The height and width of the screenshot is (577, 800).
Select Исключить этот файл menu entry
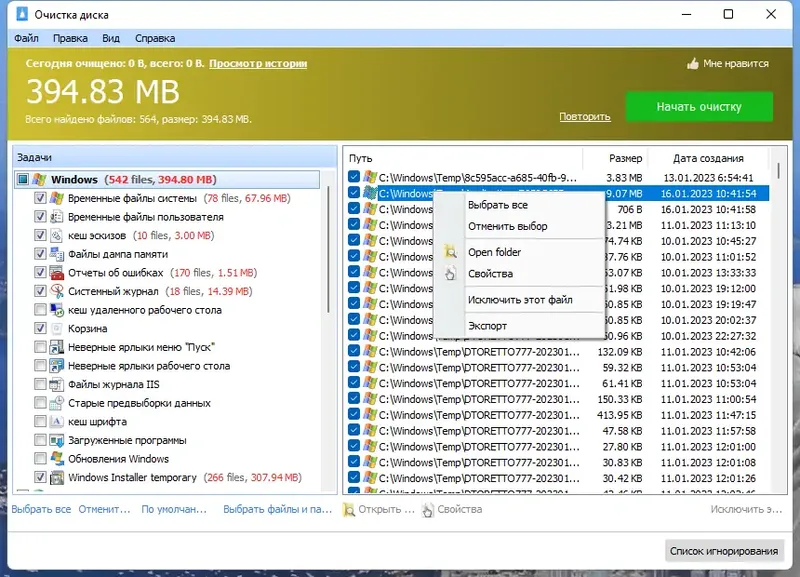pyautogui.click(x=519, y=300)
